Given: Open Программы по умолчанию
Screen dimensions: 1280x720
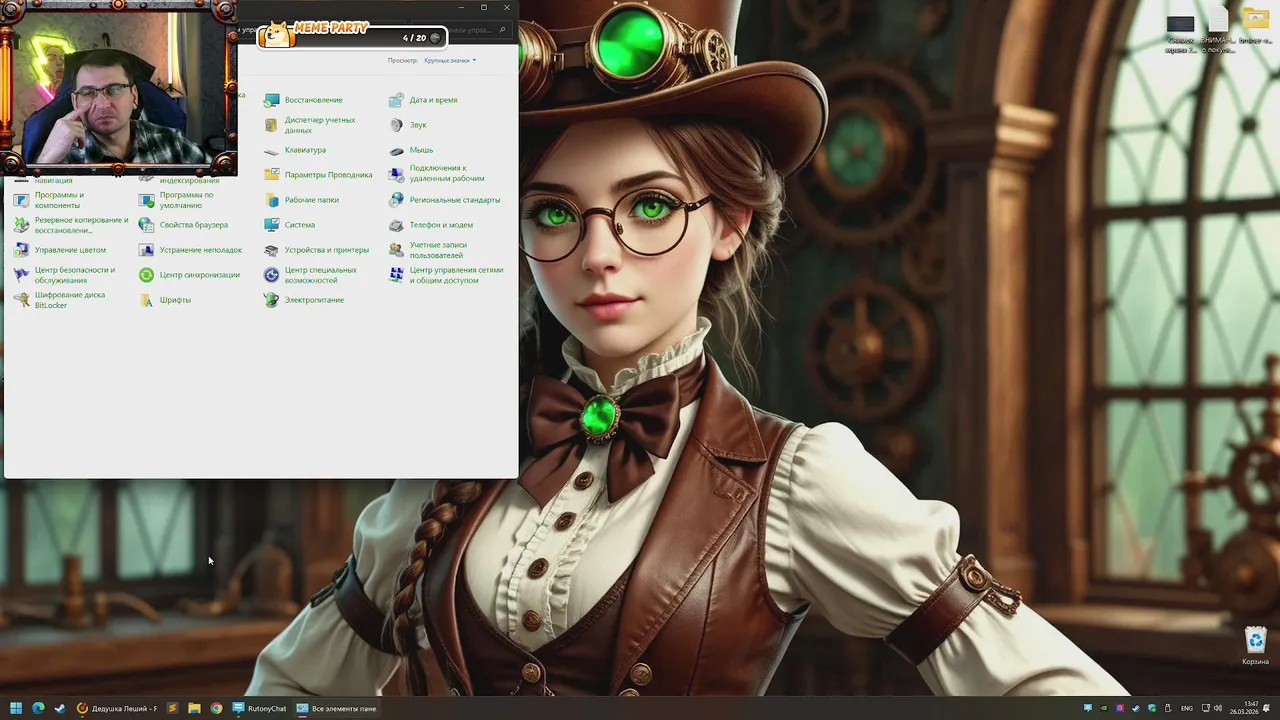Looking at the screenshot, I should (x=176, y=200).
